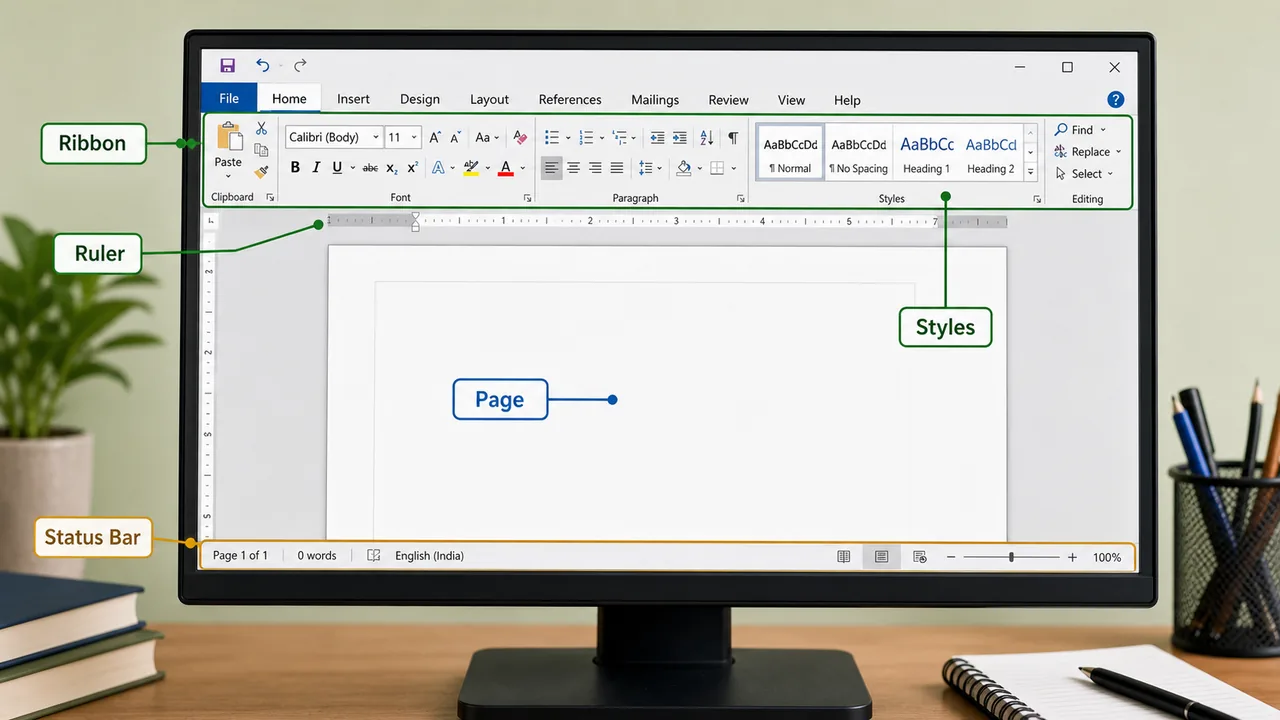
Task: Expand the Styles gallery More arrow
Action: coord(1031,172)
